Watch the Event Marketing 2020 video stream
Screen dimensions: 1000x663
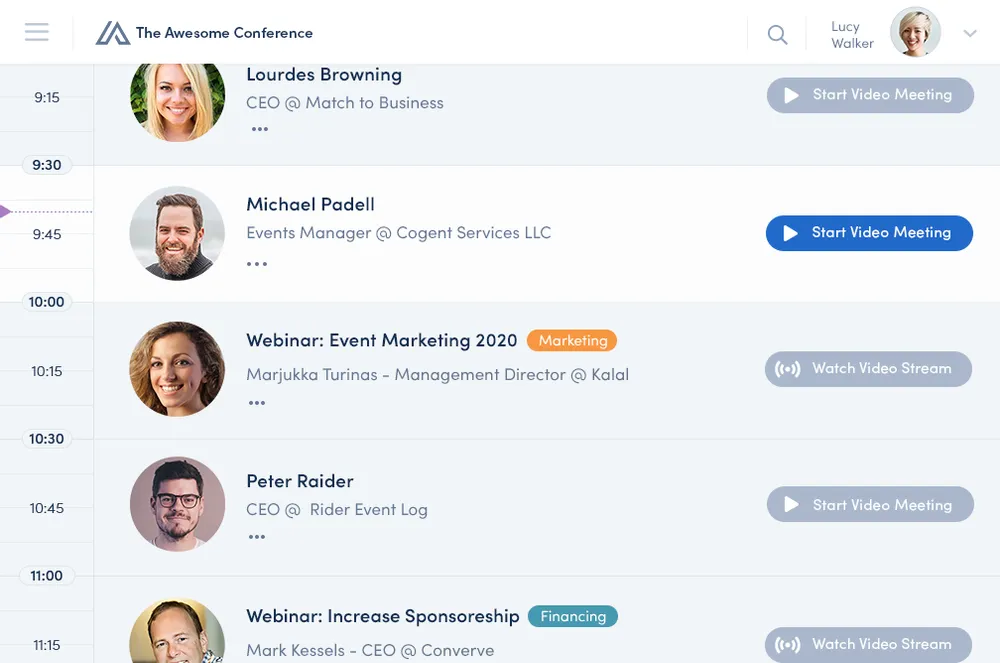(868, 369)
